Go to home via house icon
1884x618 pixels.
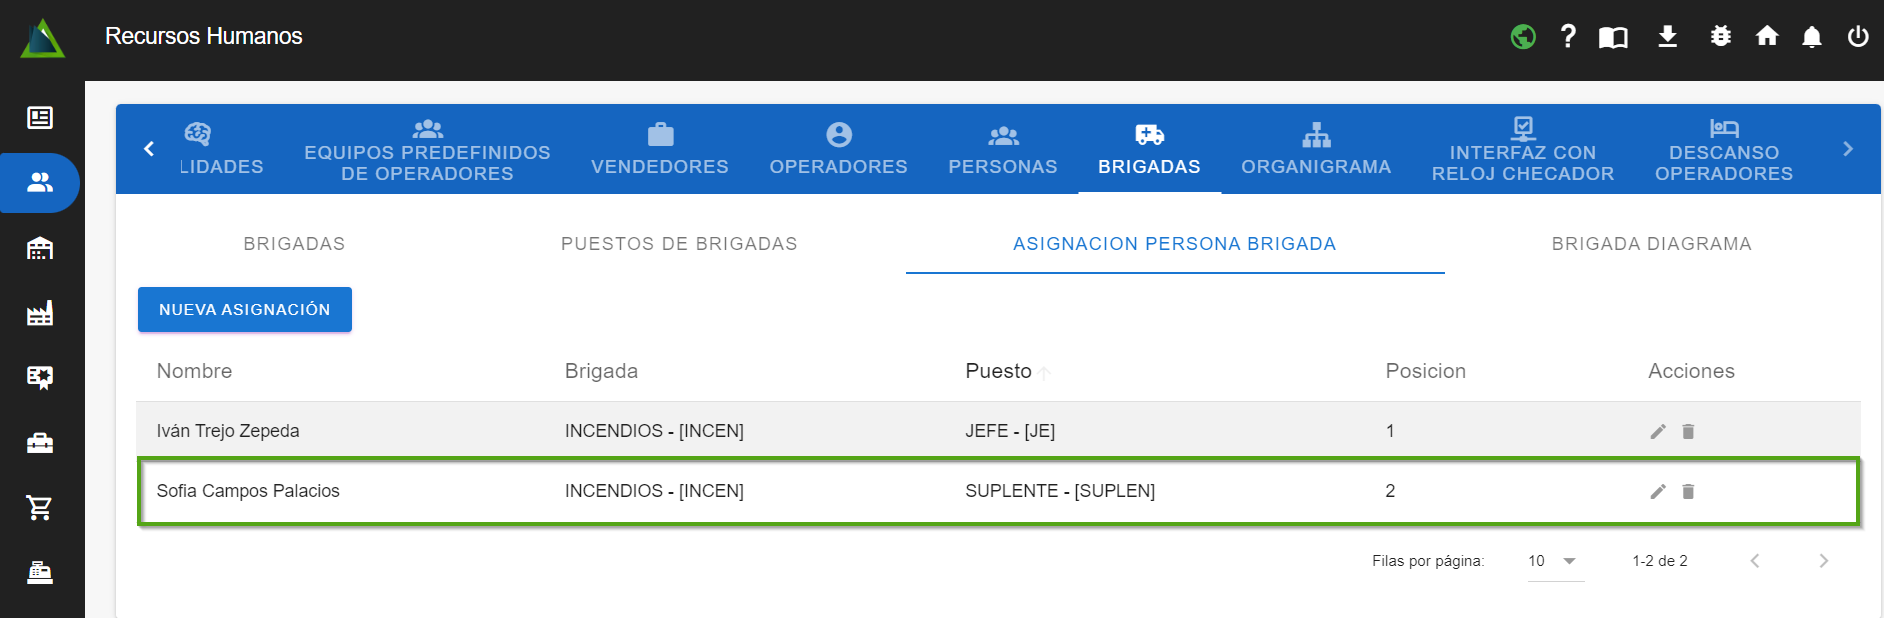1766,37
